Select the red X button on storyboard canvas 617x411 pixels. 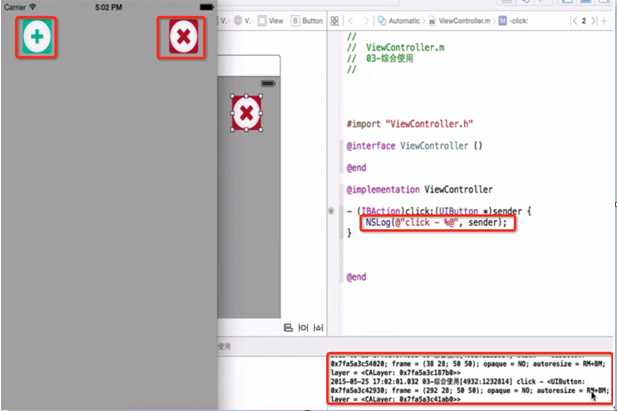pyautogui.click(x=246, y=113)
